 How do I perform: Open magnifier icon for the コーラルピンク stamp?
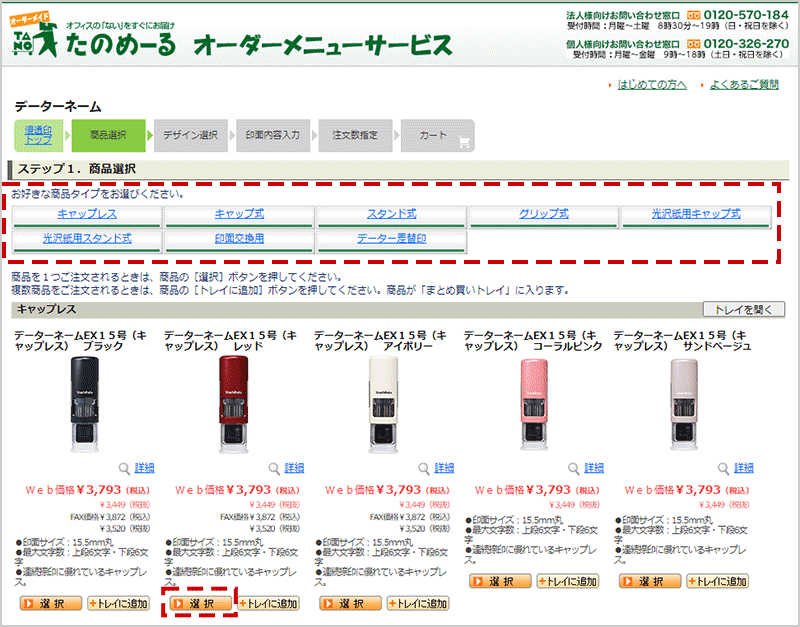click(x=573, y=468)
